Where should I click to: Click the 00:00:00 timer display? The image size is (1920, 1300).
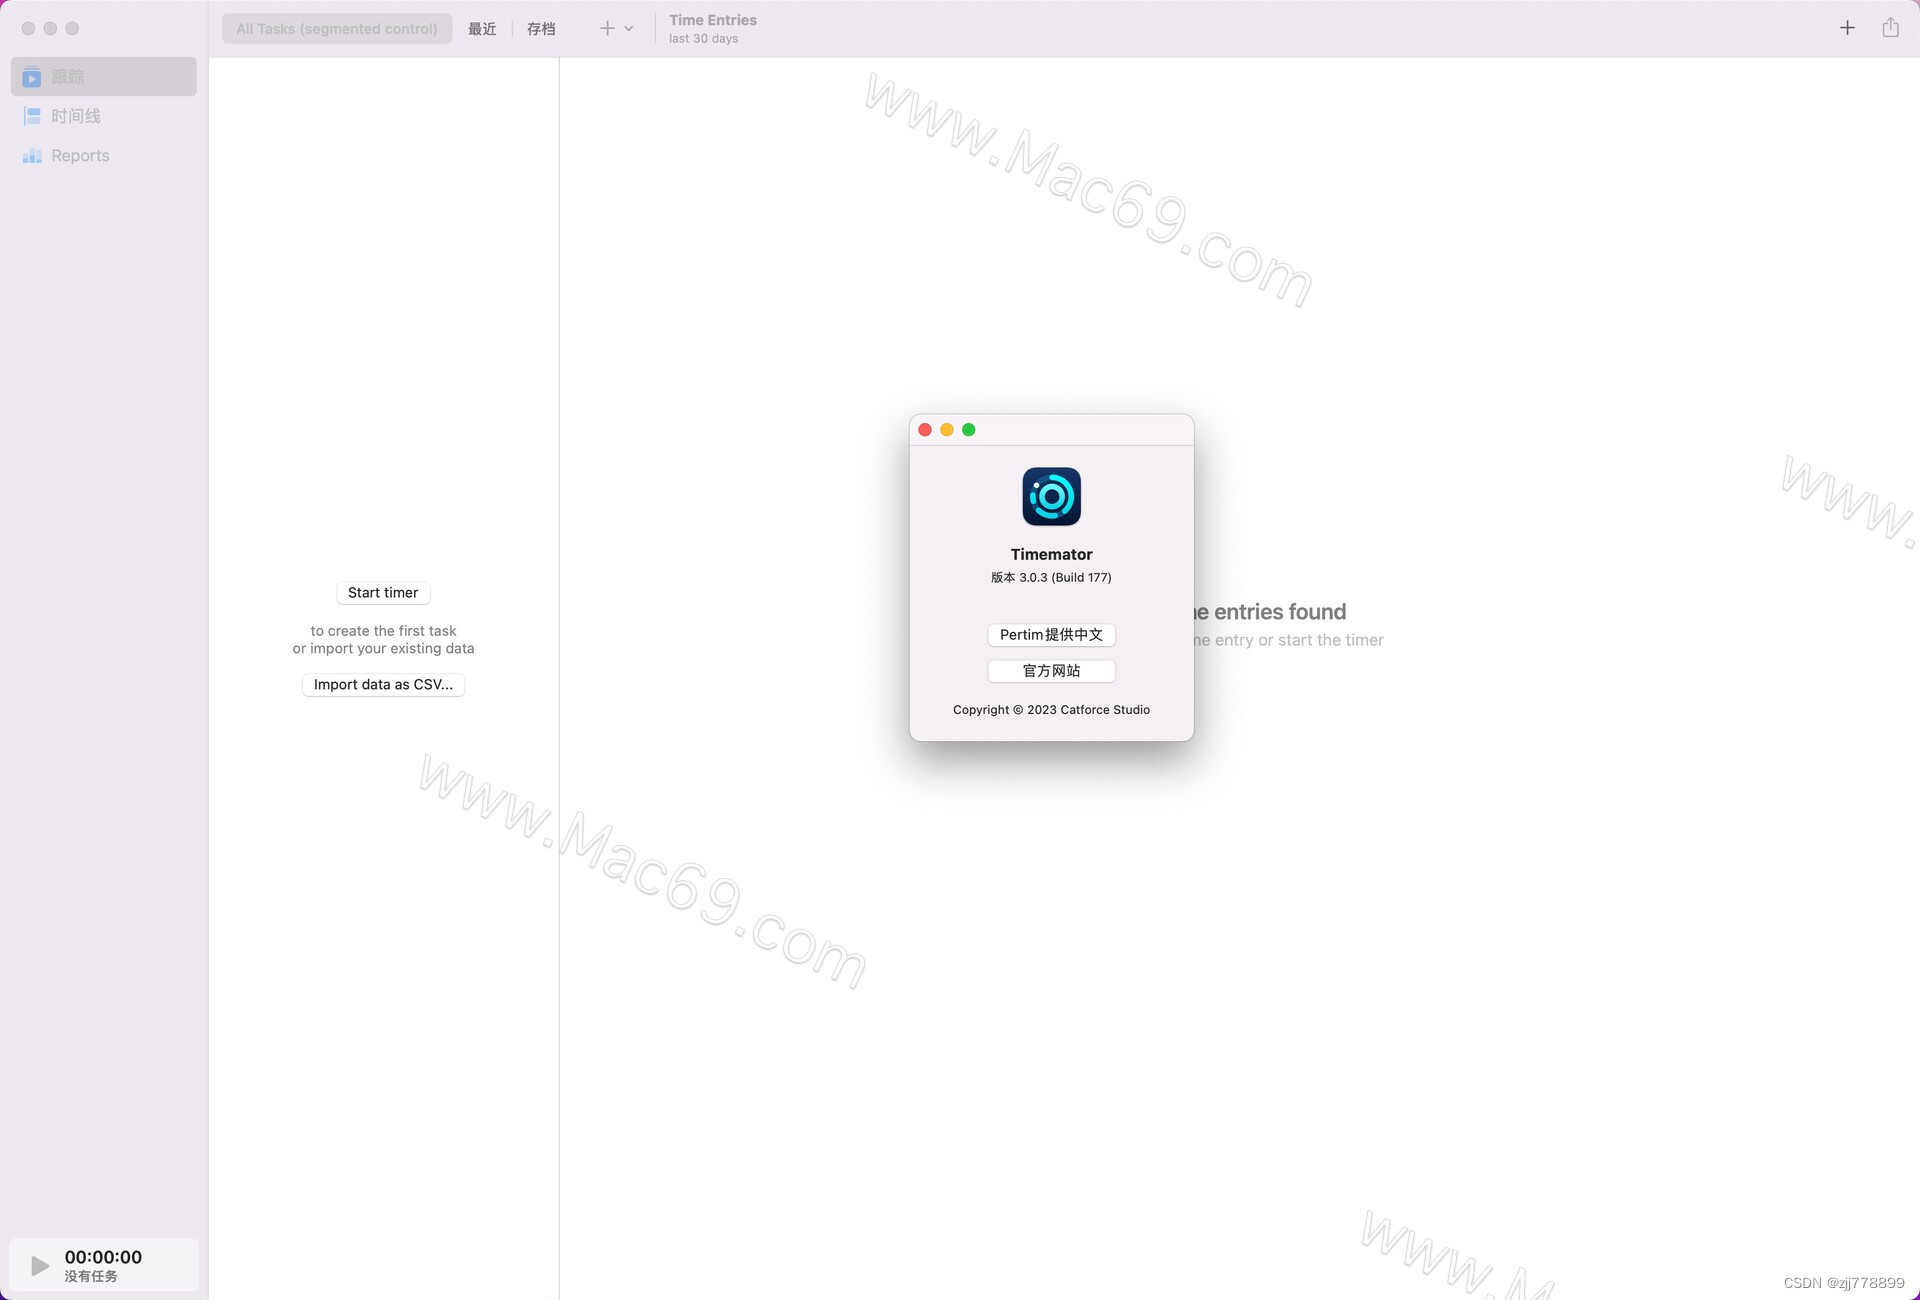(x=103, y=1257)
